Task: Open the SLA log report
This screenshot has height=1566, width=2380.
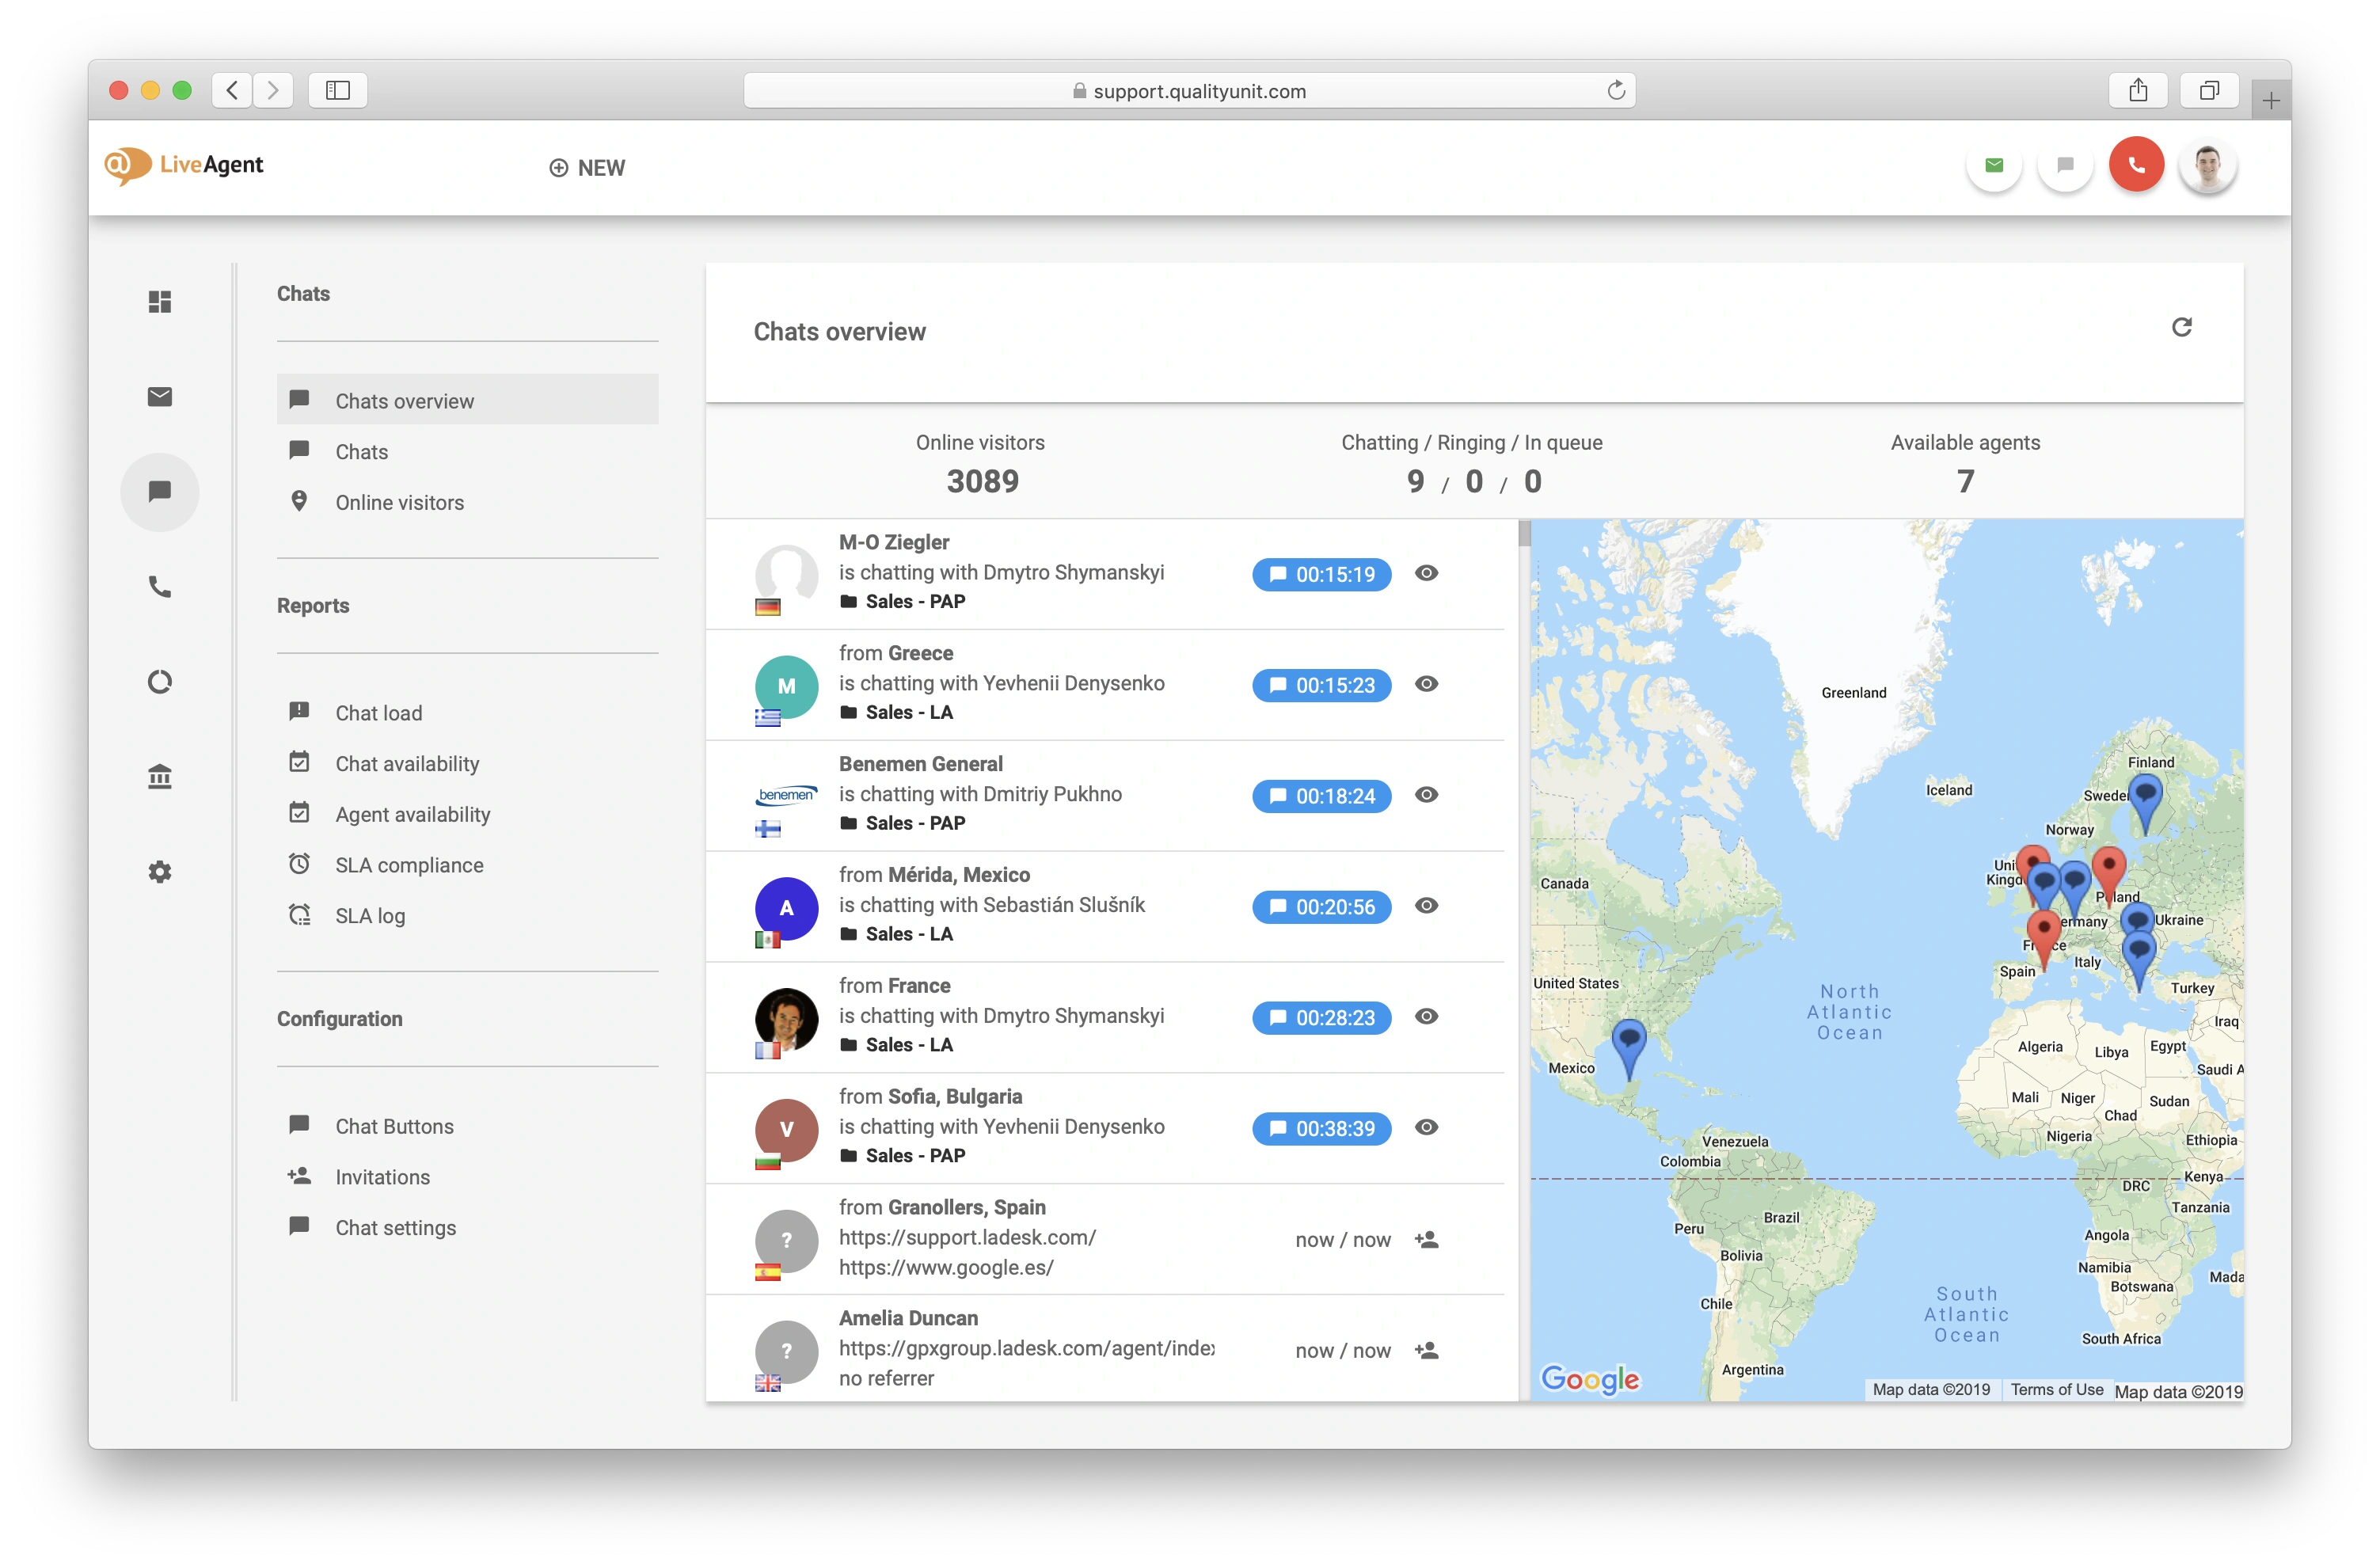Action: pyautogui.click(x=467, y=916)
